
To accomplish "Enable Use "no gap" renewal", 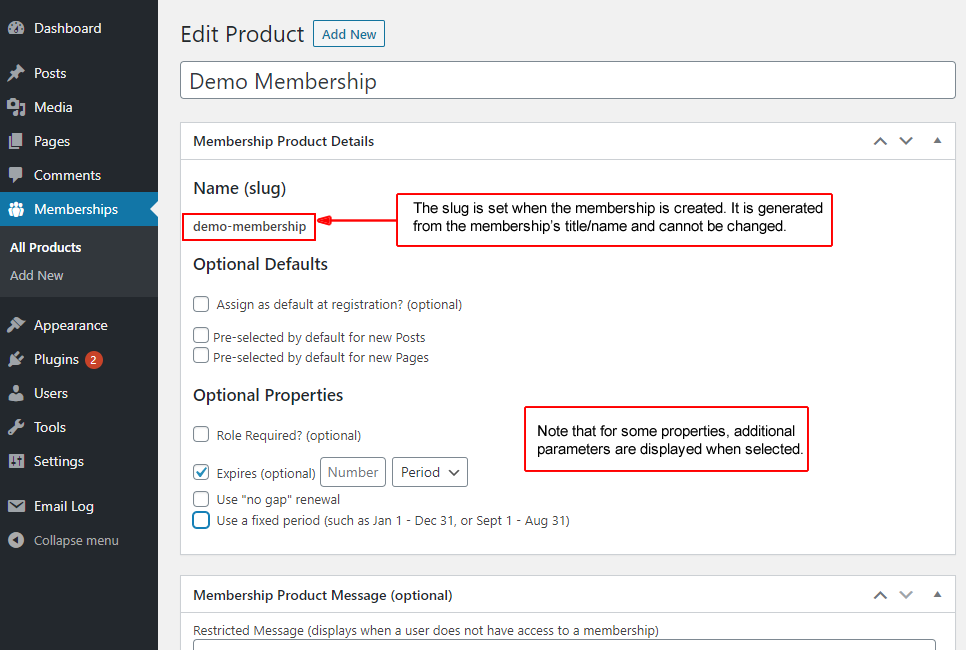I will click(201, 499).
